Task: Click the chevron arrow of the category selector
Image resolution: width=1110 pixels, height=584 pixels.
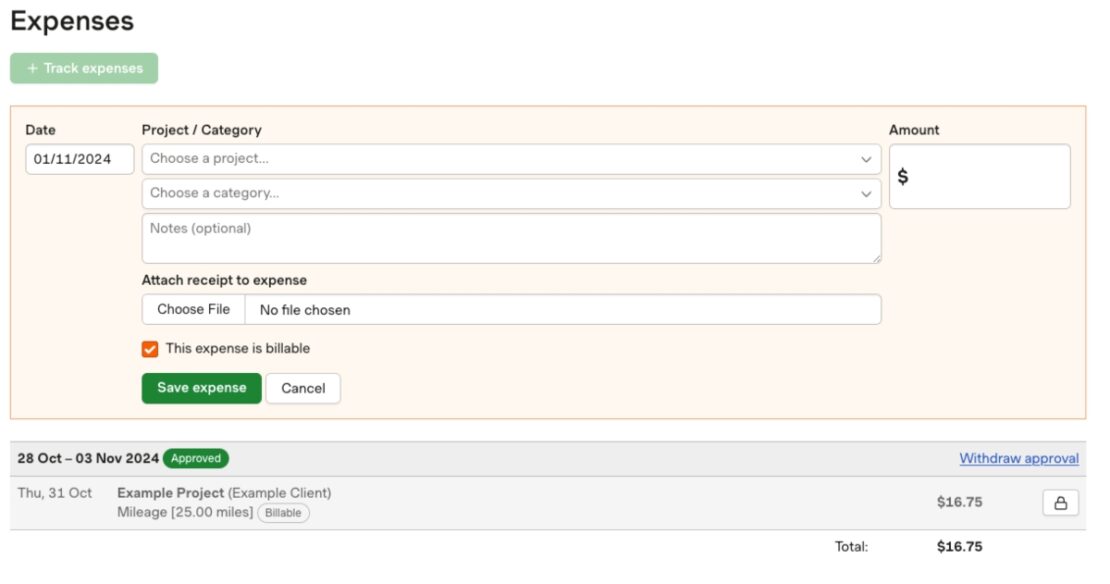Action: coord(866,194)
